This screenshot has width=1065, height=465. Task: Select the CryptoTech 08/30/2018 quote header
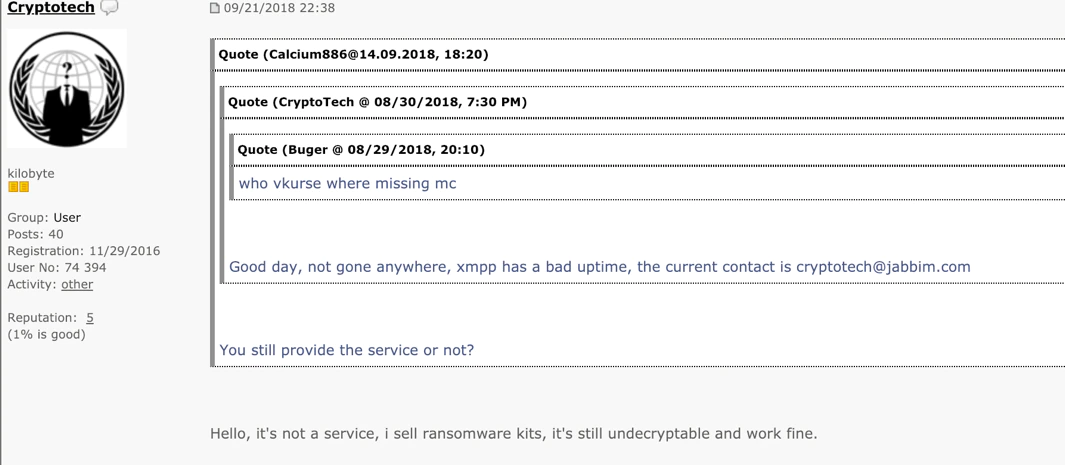pos(377,103)
